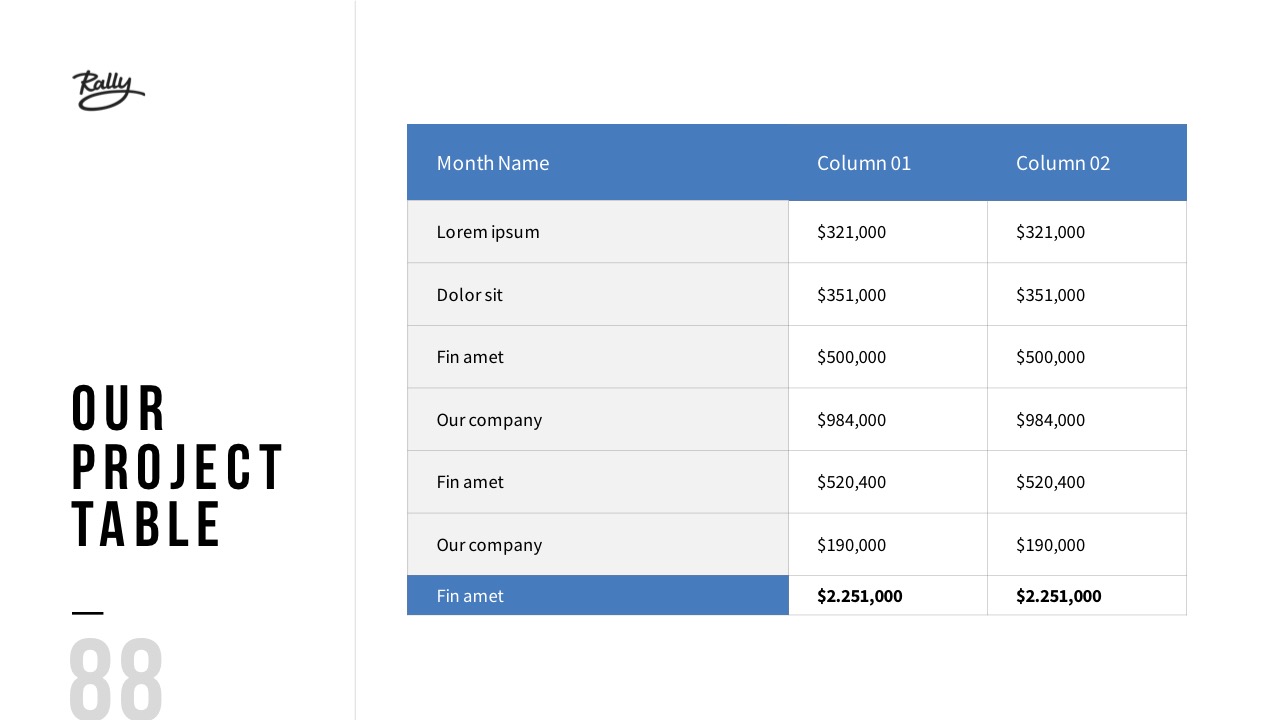Click the $190,000 value under Column 02
Image resolution: width=1280 pixels, height=720 pixels.
click(x=1050, y=545)
